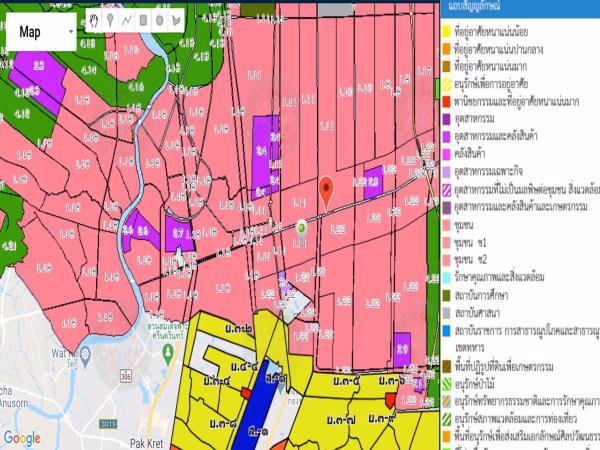
Task: Click legend entry ชุมชน ช2
Action: point(471,260)
